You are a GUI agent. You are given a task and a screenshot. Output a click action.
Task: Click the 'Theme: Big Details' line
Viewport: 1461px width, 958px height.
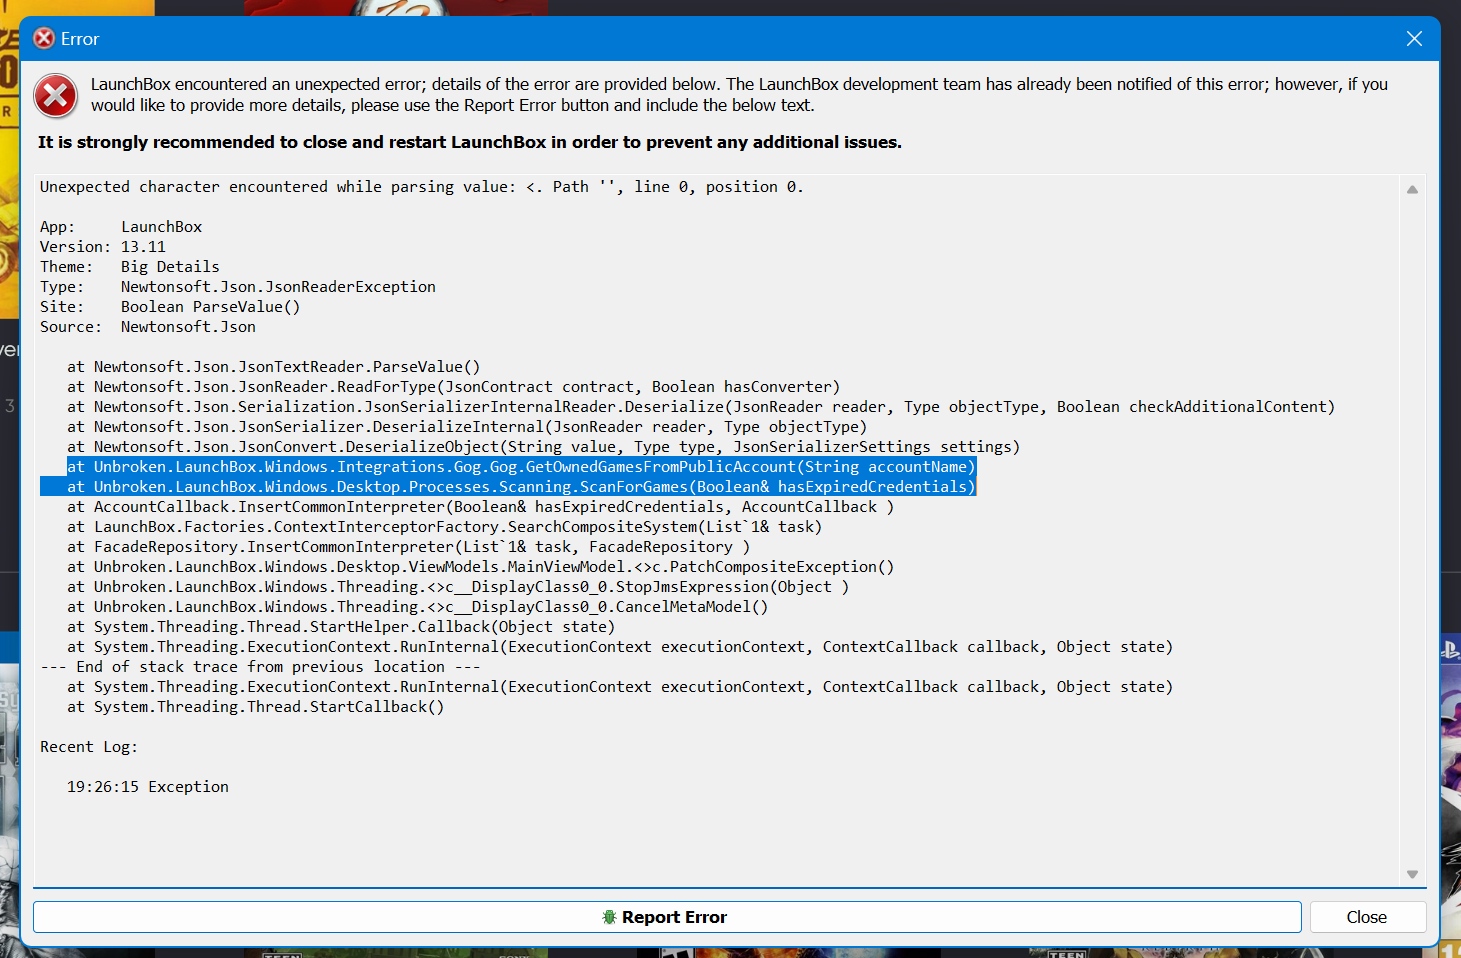click(130, 267)
